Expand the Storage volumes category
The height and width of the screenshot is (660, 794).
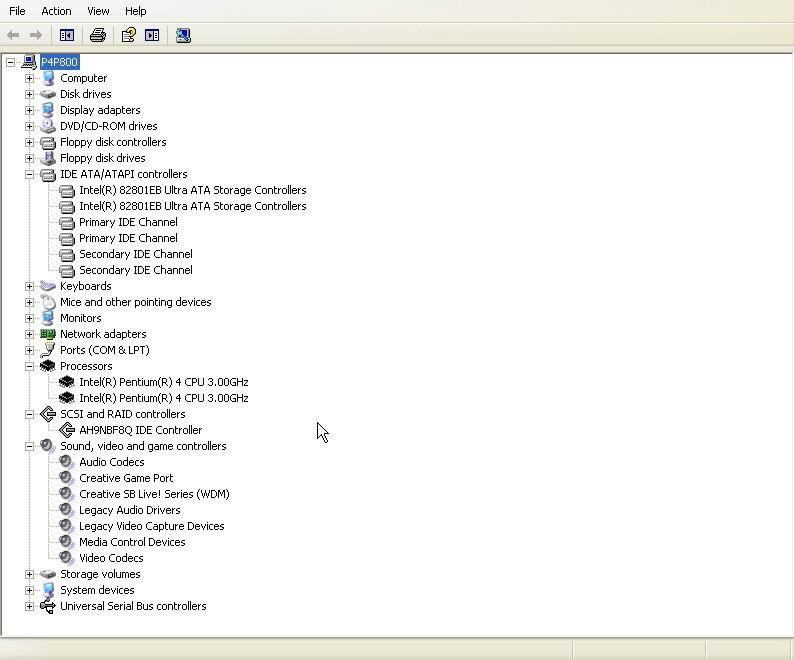pos(29,574)
